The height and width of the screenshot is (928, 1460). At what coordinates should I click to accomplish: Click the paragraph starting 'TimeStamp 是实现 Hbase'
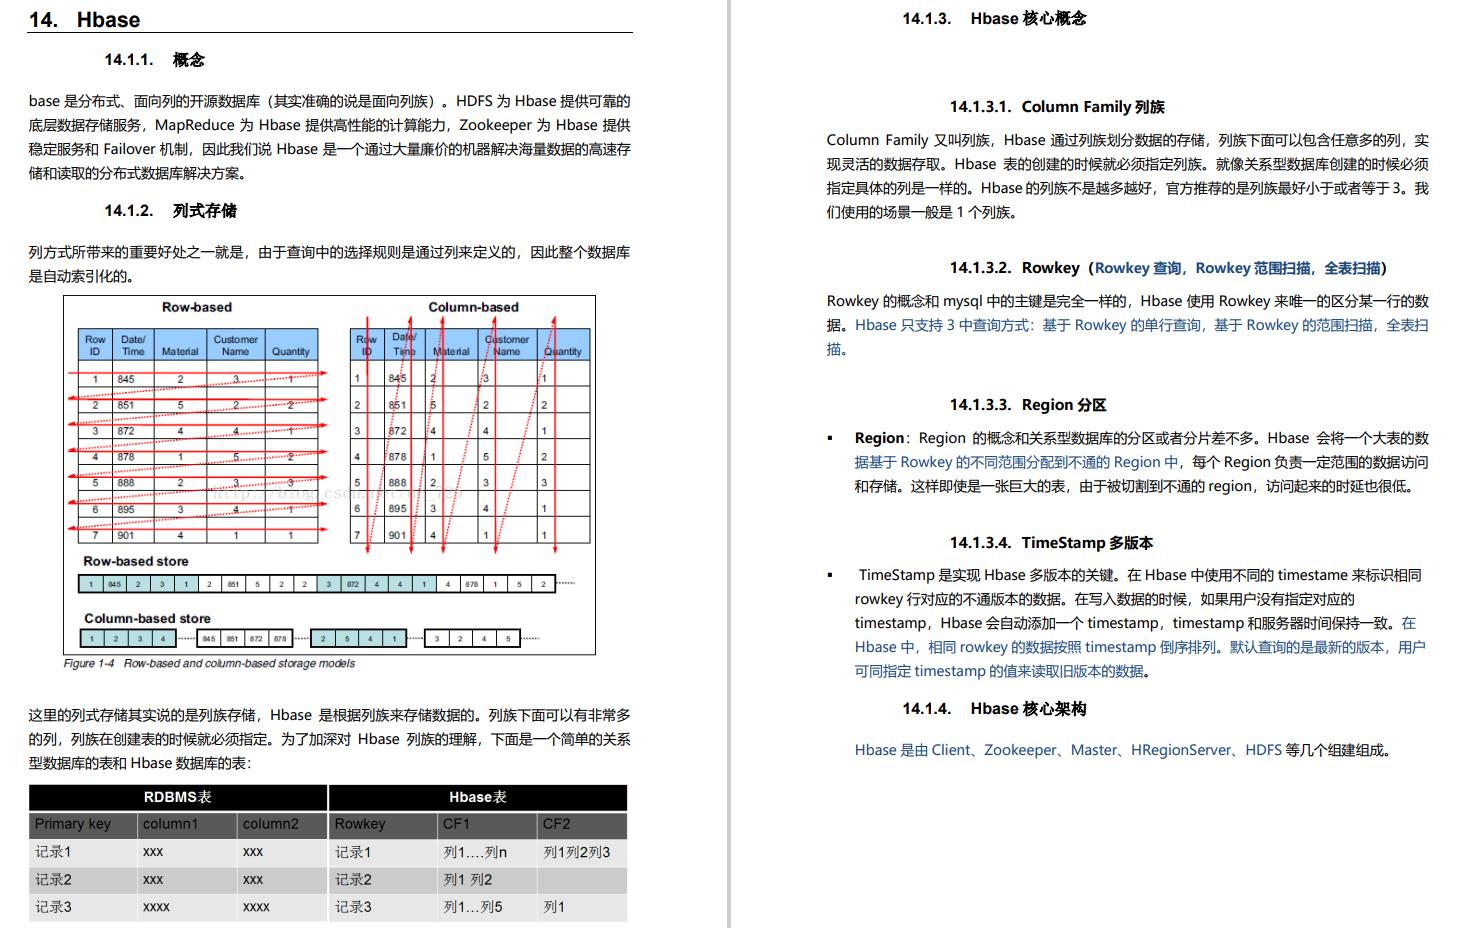(1140, 623)
